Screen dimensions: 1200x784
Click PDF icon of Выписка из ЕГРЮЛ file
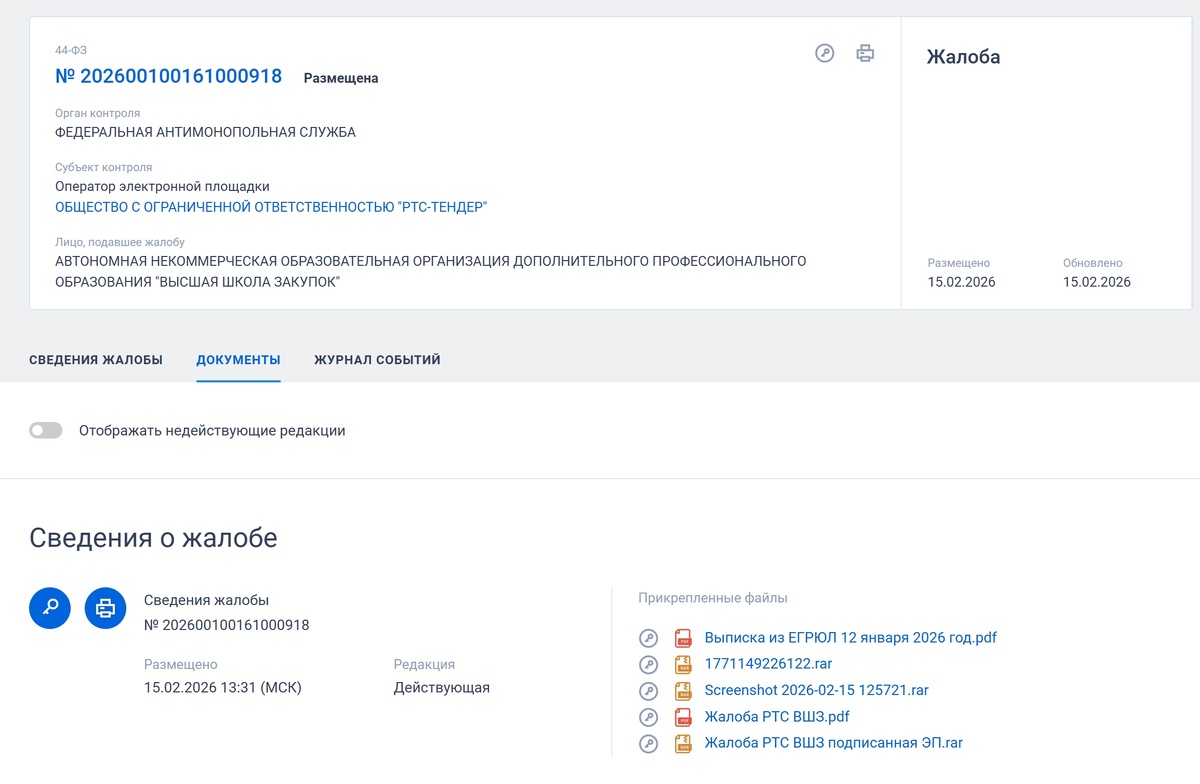click(683, 638)
